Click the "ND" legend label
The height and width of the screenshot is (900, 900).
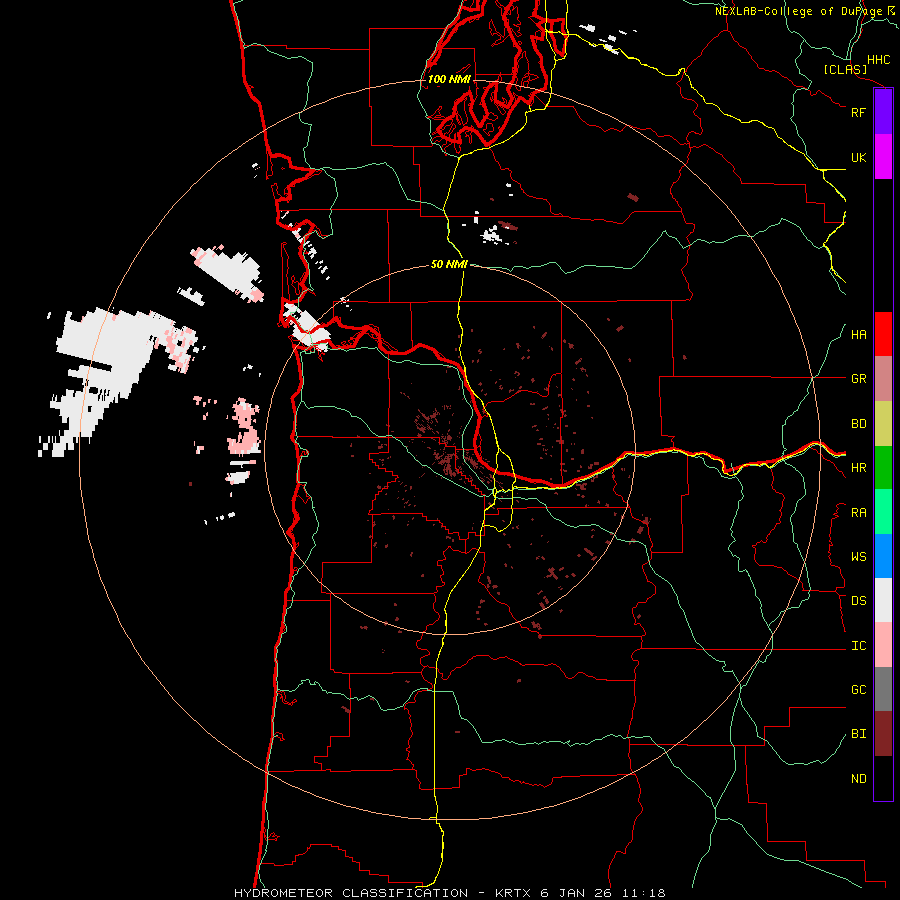pyautogui.click(x=858, y=779)
